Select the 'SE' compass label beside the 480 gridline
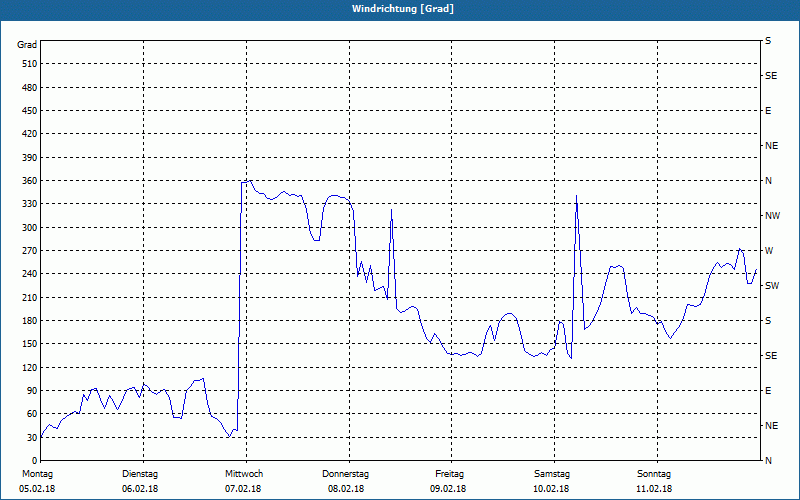Screen dimensions: 800x500 [771, 76]
